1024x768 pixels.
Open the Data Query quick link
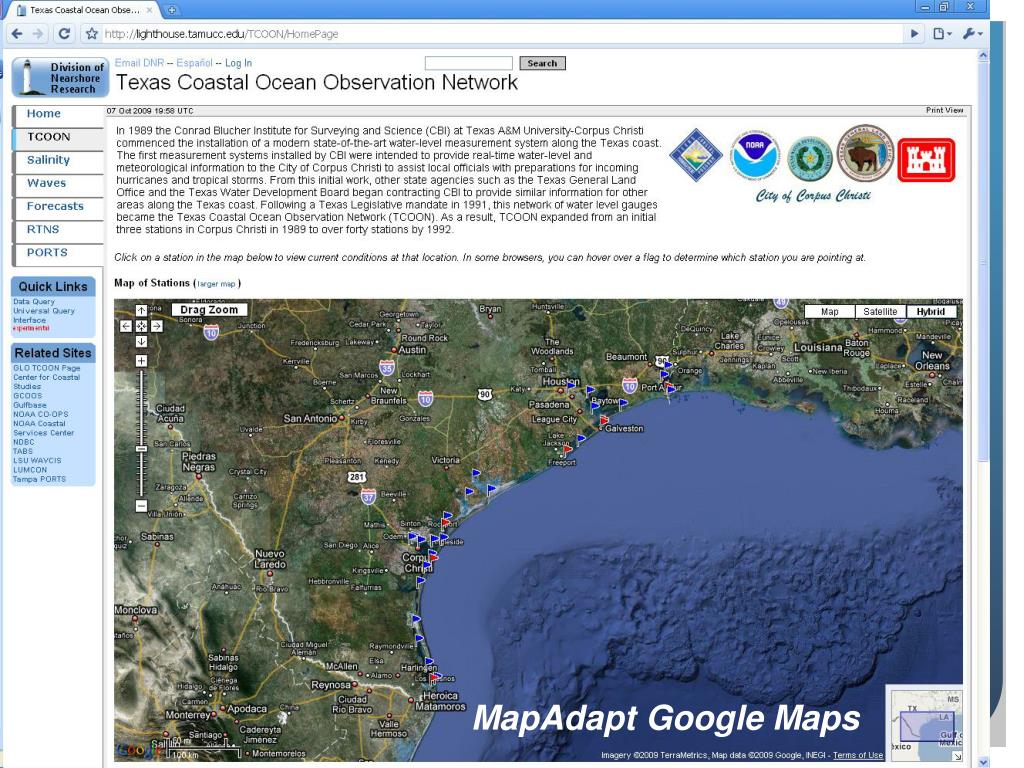[34, 302]
